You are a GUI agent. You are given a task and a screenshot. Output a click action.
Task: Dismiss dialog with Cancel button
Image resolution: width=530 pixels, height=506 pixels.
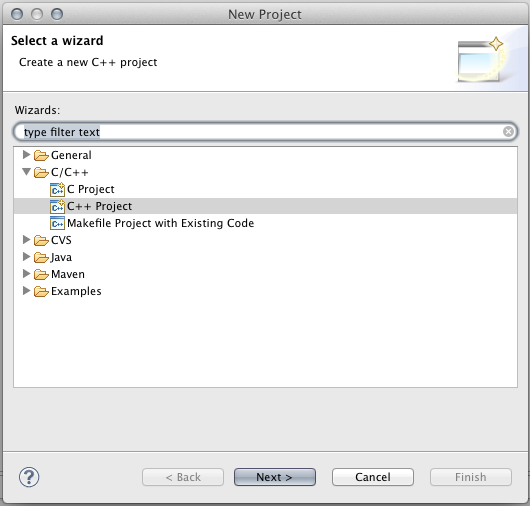[373, 477]
